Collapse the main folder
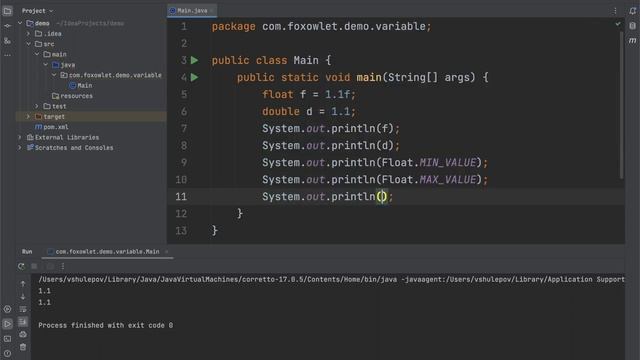 click(x=37, y=54)
